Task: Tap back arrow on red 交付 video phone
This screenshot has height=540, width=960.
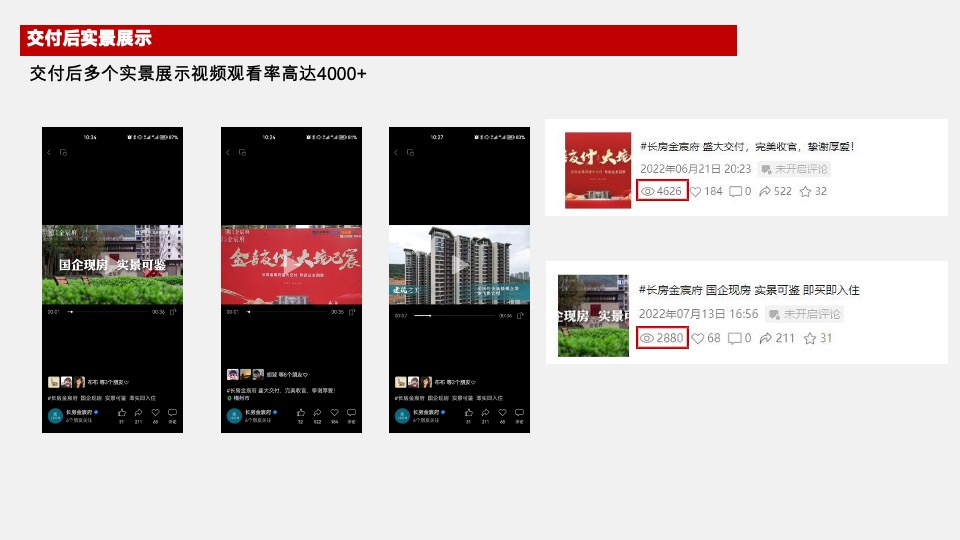Action: click(x=228, y=152)
